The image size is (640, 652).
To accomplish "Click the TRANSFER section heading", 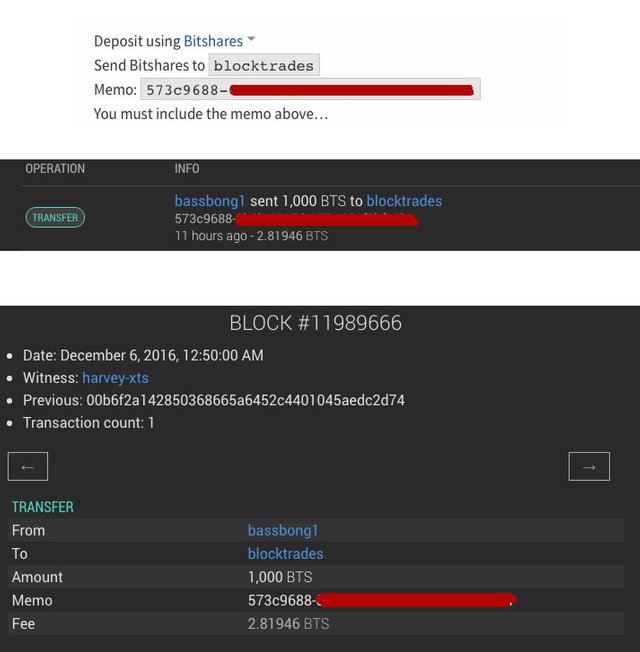I will coord(43,507).
